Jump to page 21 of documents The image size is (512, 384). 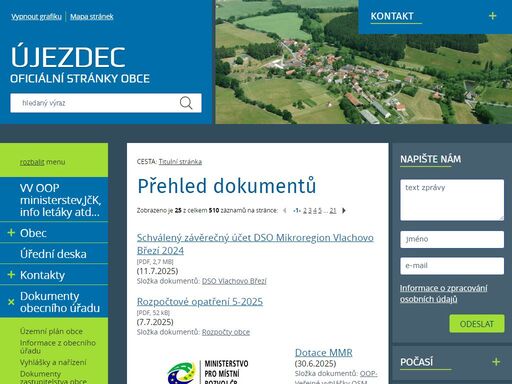[x=333, y=210]
